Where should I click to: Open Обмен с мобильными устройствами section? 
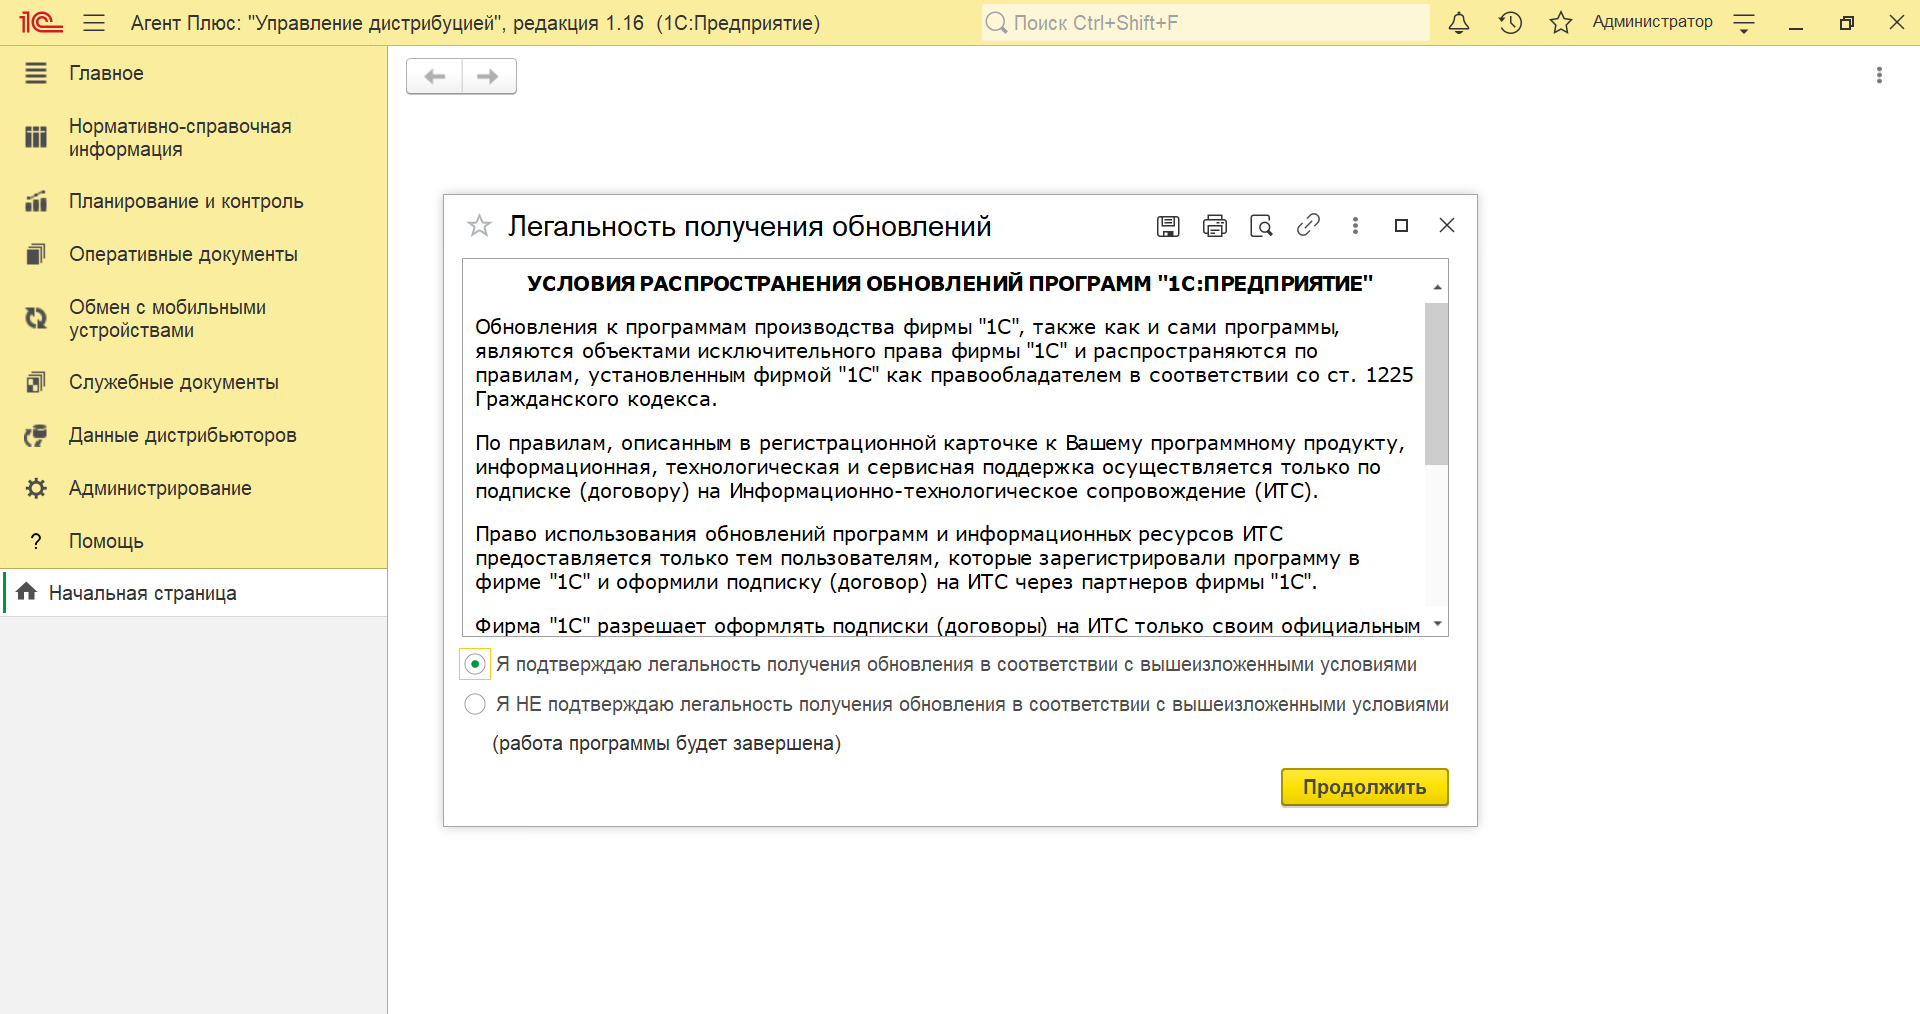tap(194, 318)
